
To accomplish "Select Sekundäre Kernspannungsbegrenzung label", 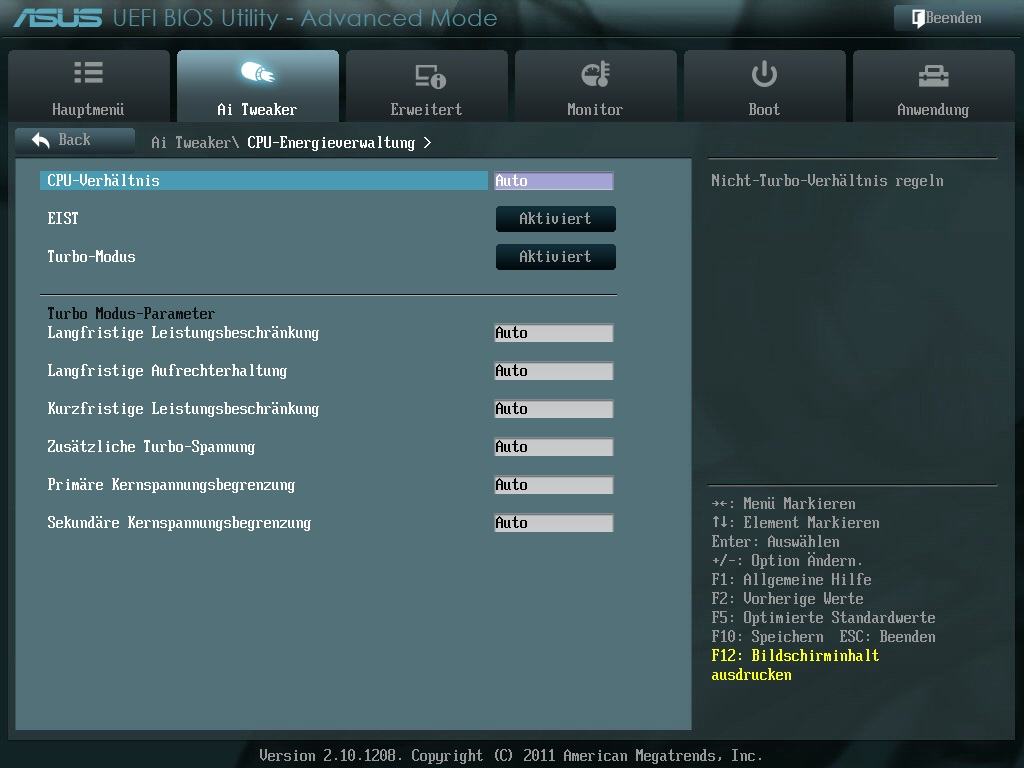I will point(179,523).
